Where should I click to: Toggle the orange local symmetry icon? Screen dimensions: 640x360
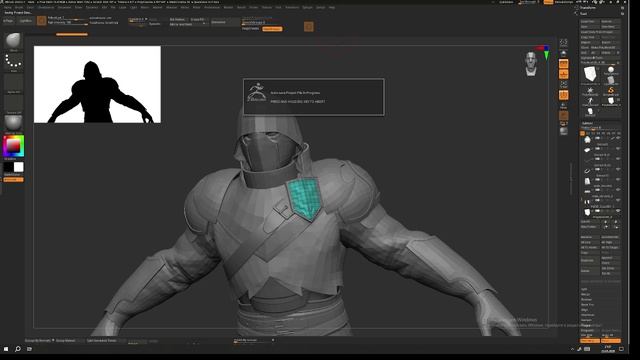[x=563, y=74]
